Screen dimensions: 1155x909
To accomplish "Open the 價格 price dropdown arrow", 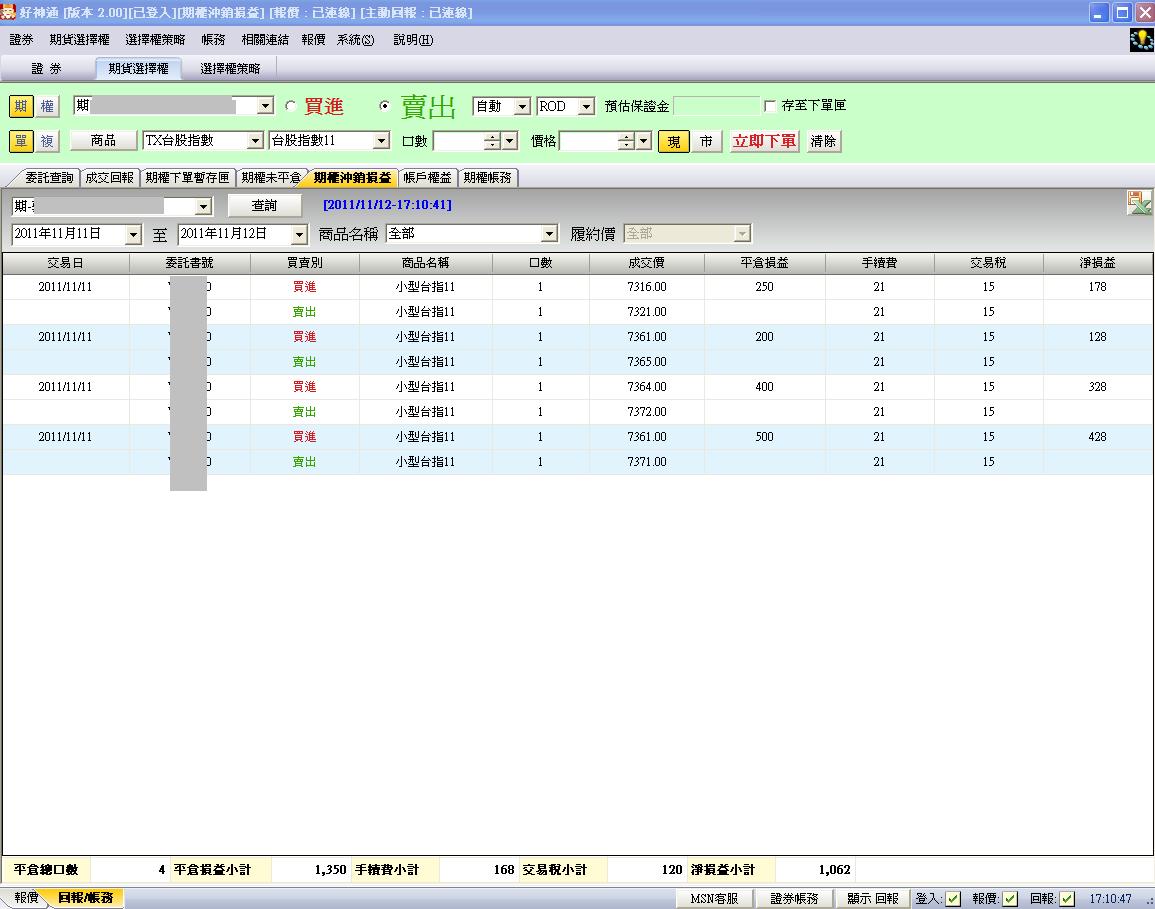I will click(x=644, y=141).
